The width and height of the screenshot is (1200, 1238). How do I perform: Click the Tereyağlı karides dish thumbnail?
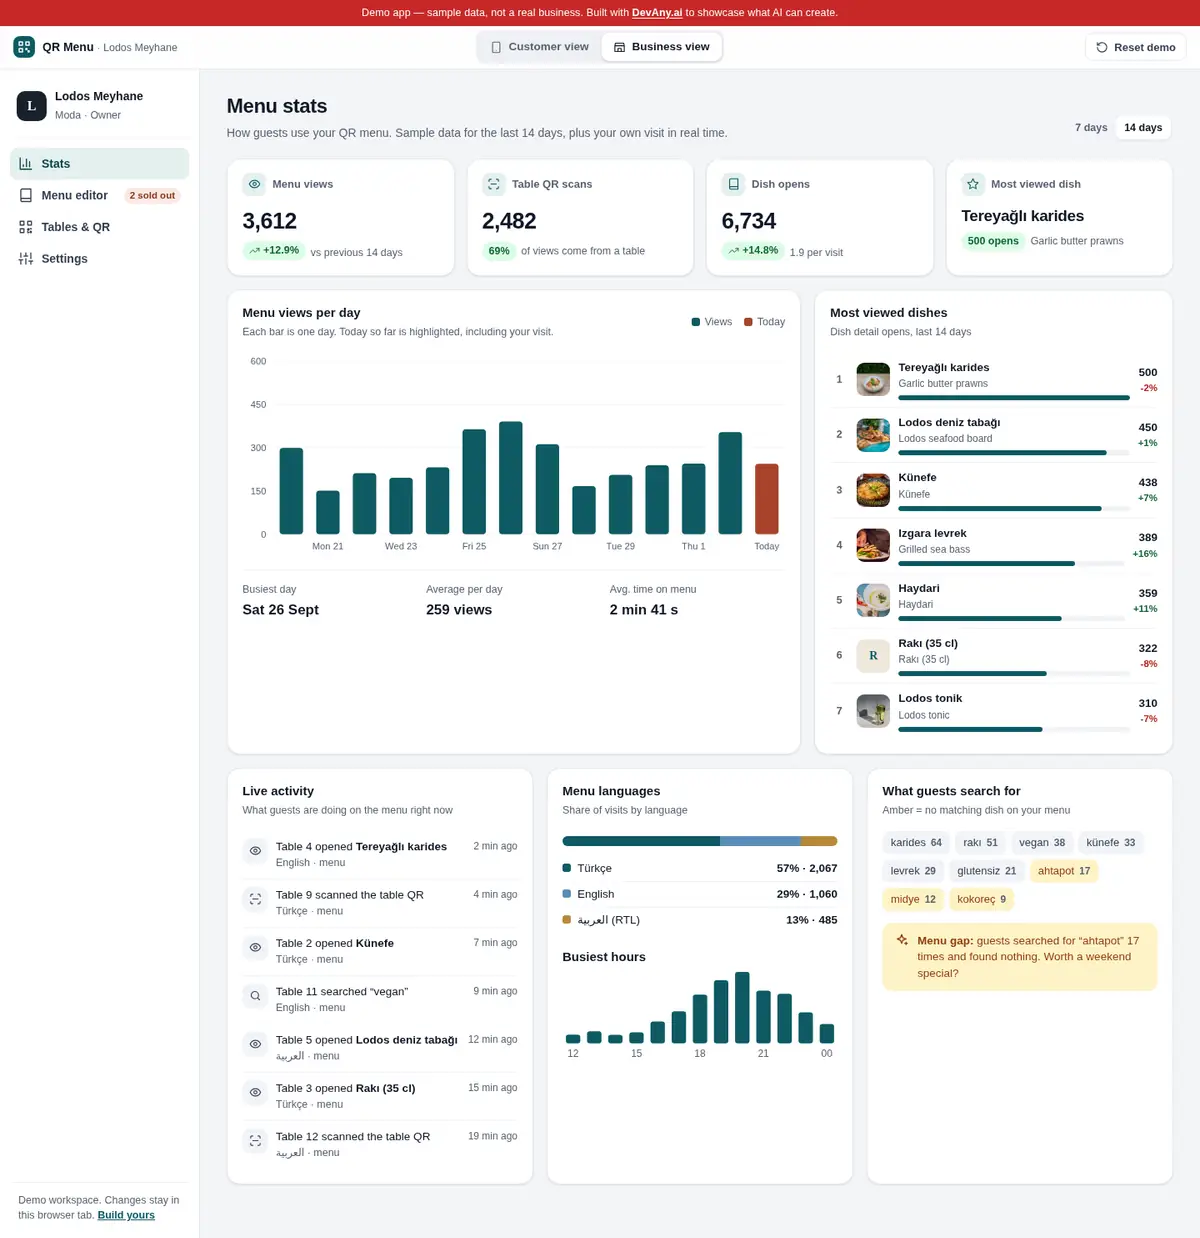pos(873,379)
